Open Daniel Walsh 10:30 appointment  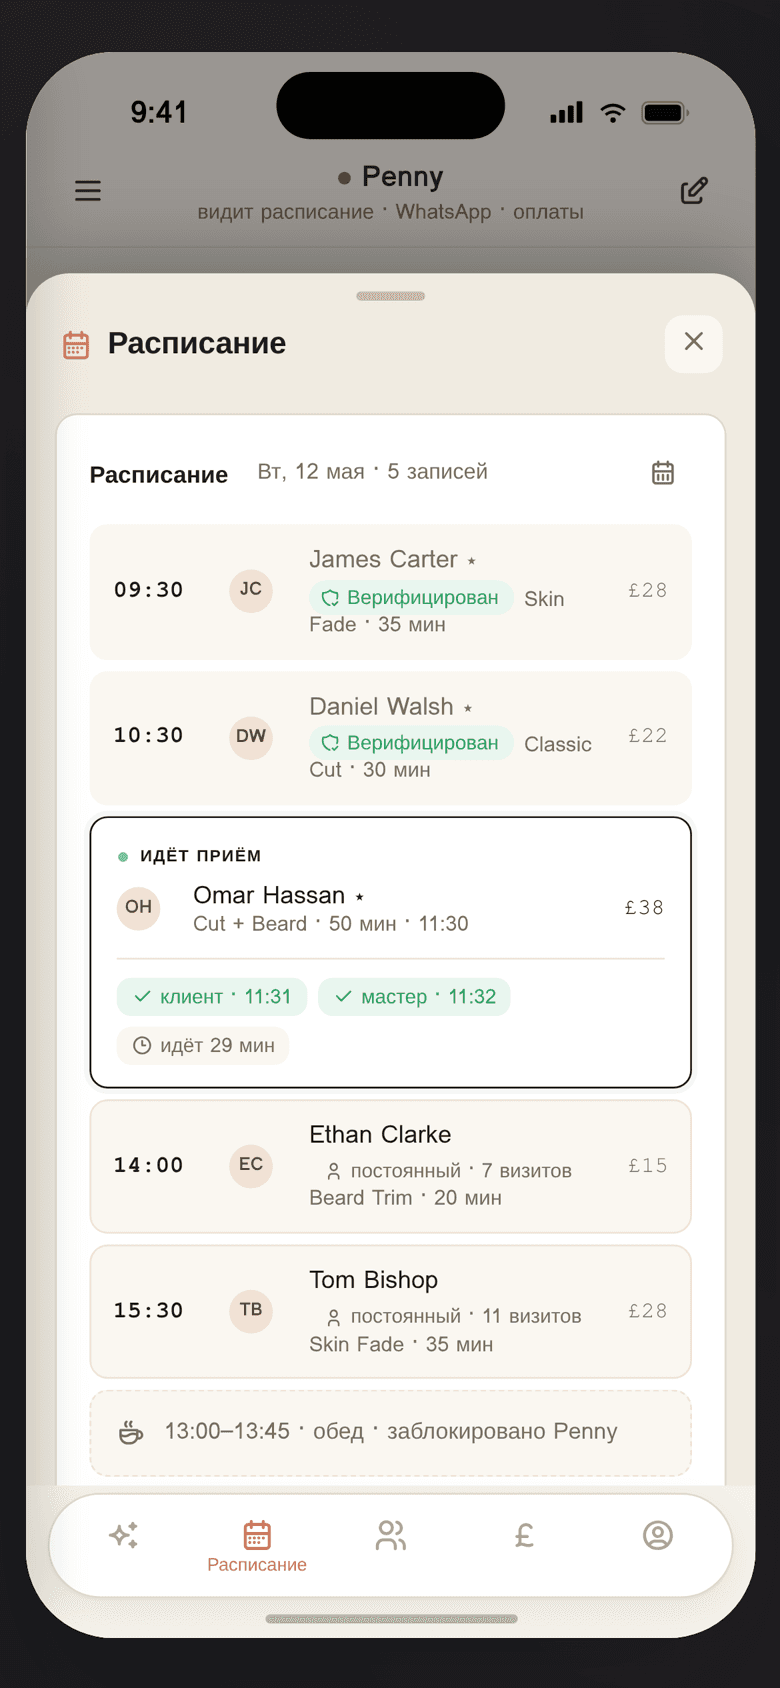pyautogui.click(x=391, y=737)
